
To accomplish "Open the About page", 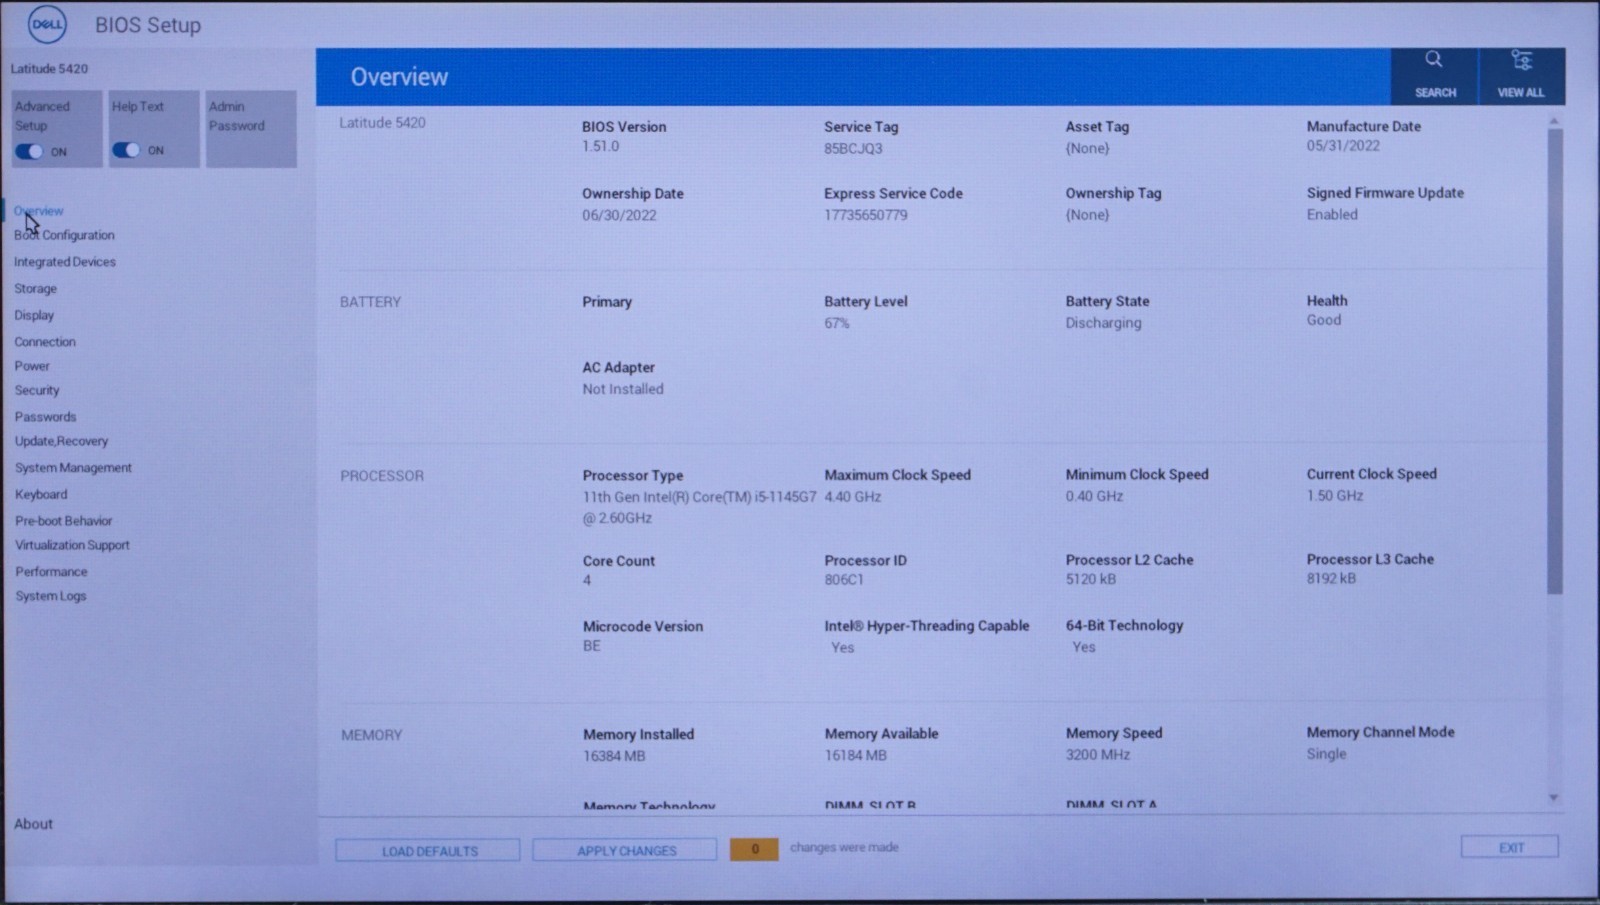I will tap(33, 824).
